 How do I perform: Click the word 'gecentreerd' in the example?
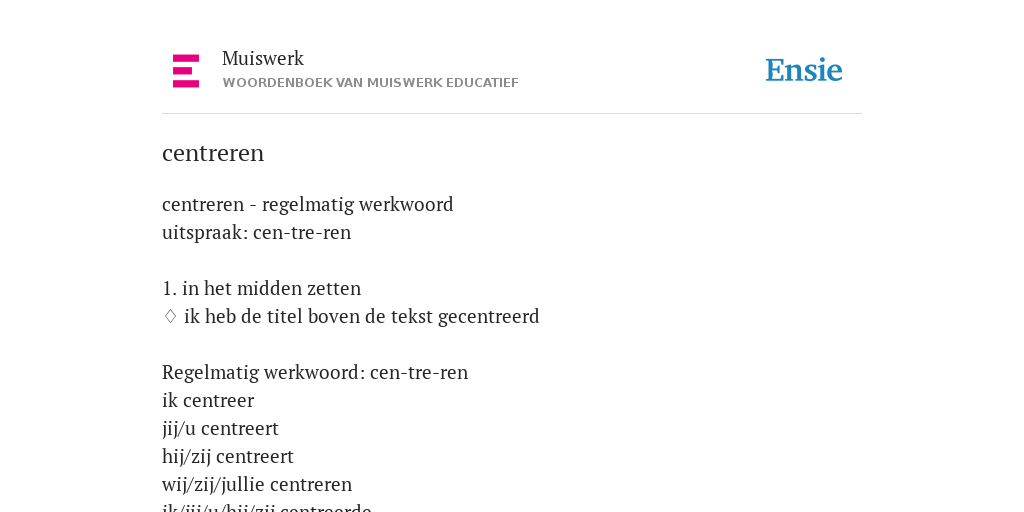click(488, 317)
